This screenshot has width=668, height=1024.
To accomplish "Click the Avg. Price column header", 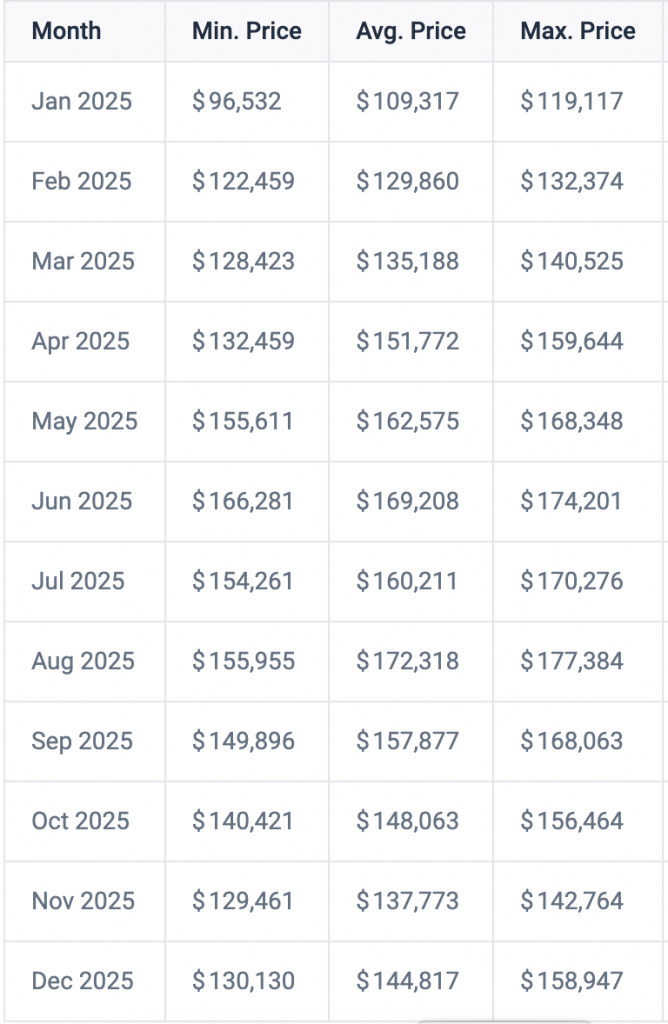I will click(x=410, y=31).
